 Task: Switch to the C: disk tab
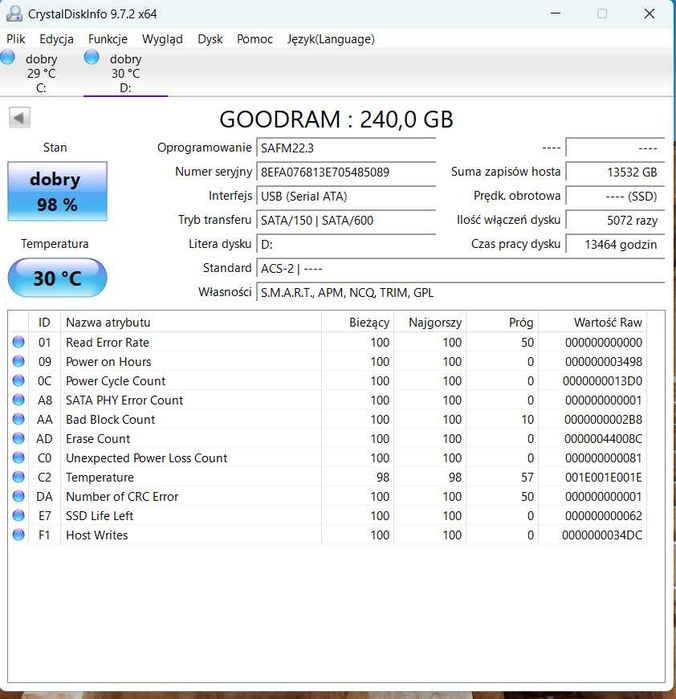click(41, 73)
